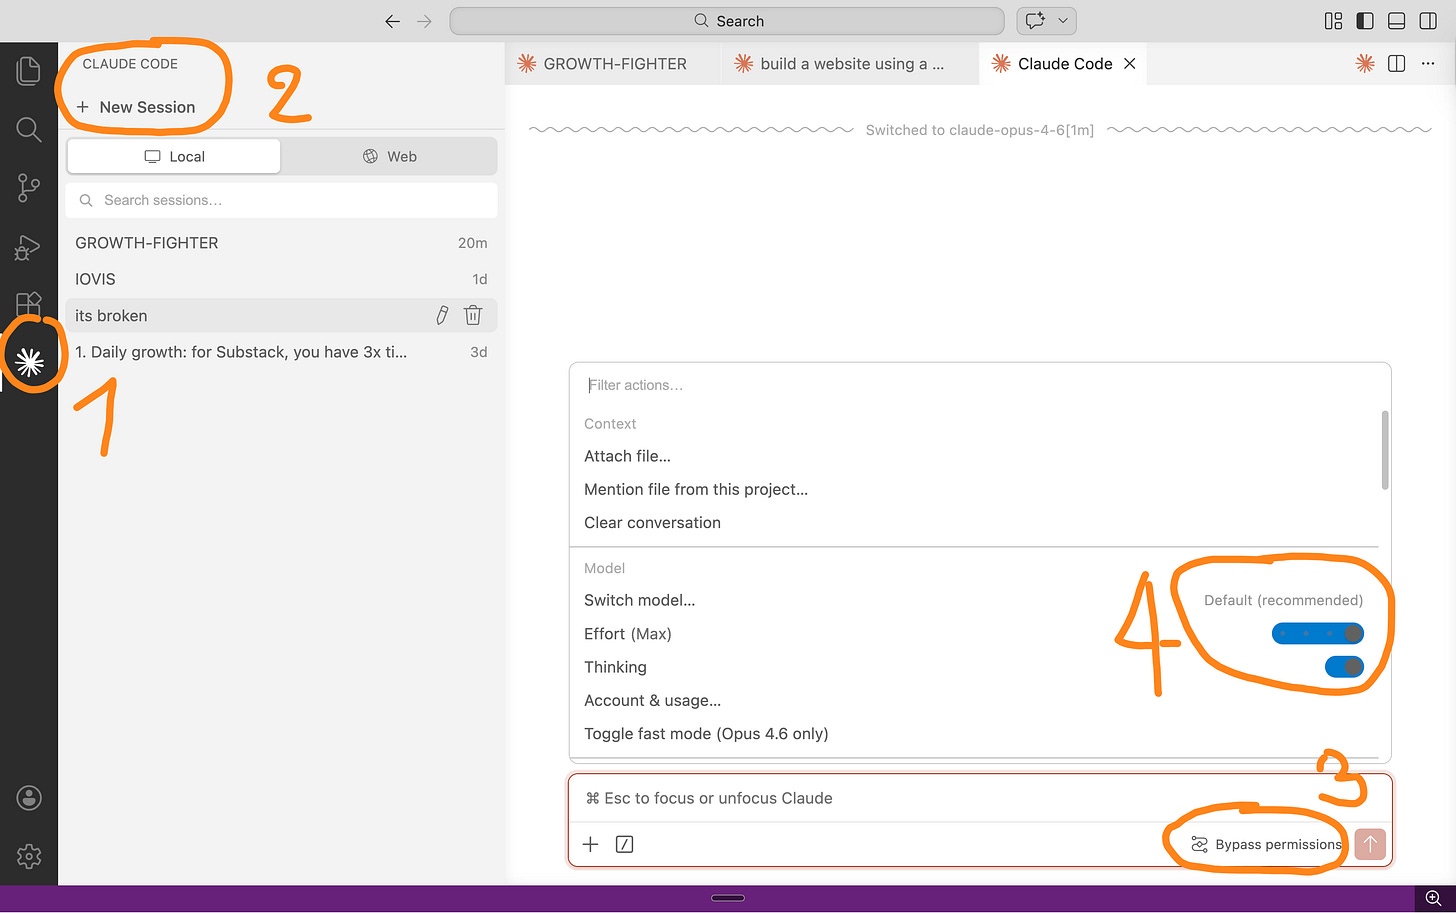Toggle the Thinking switch

[1343, 667]
